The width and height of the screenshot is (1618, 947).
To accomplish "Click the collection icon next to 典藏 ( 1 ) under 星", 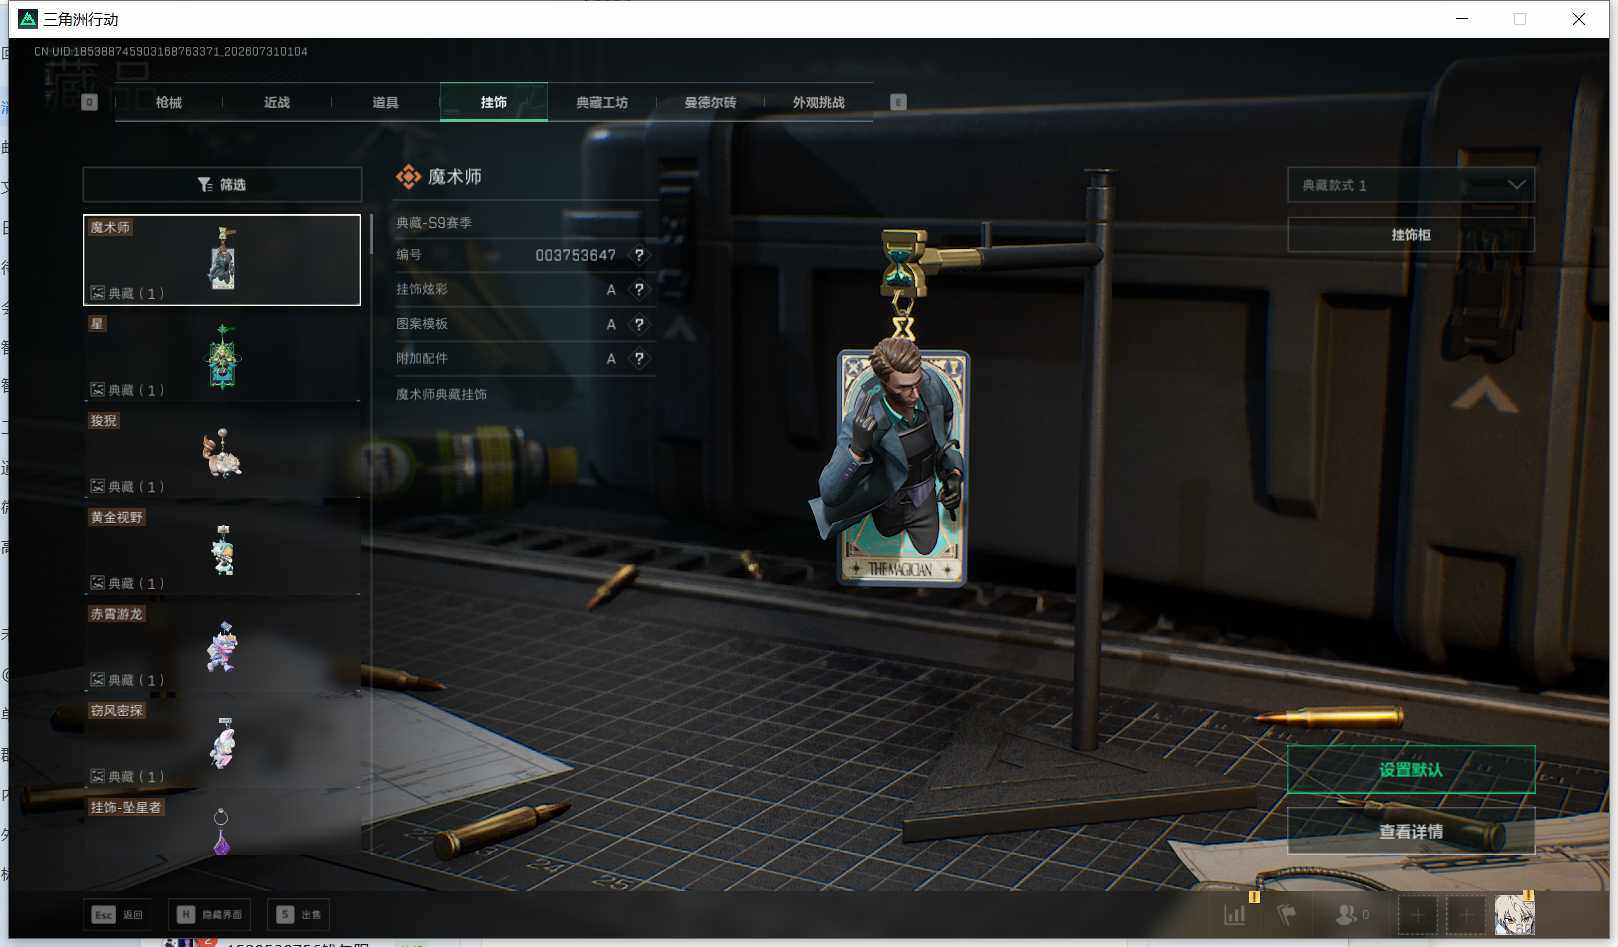I will pos(98,390).
